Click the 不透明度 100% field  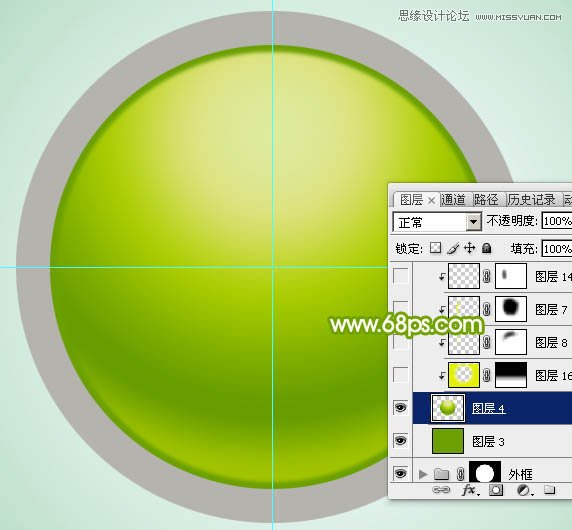point(557,221)
